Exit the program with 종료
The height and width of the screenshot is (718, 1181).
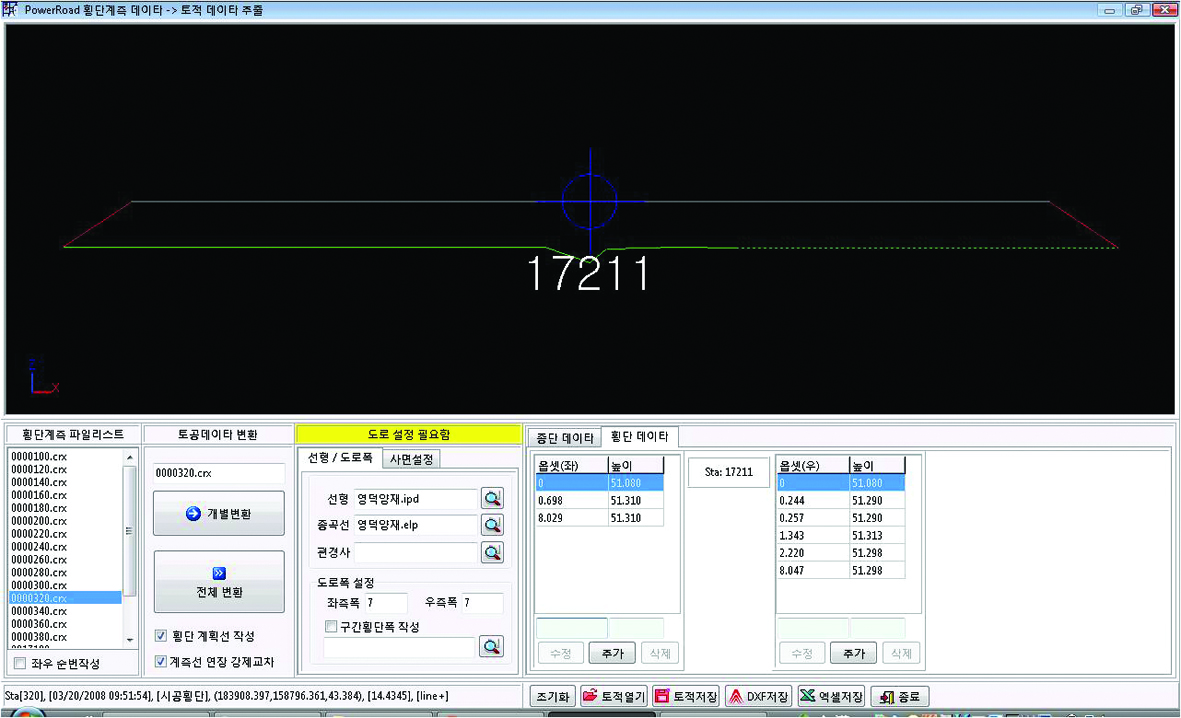[900, 697]
